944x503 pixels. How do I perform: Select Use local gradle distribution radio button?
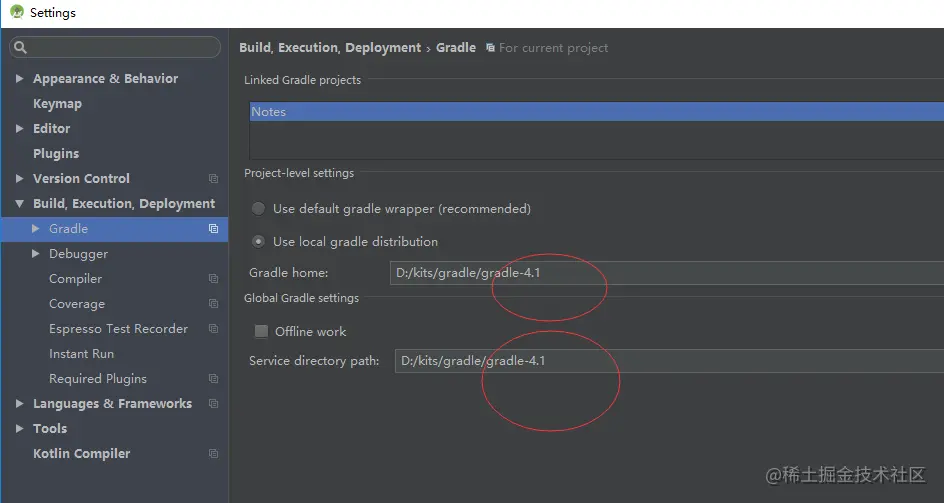pyautogui.click(x=258, y=242)
